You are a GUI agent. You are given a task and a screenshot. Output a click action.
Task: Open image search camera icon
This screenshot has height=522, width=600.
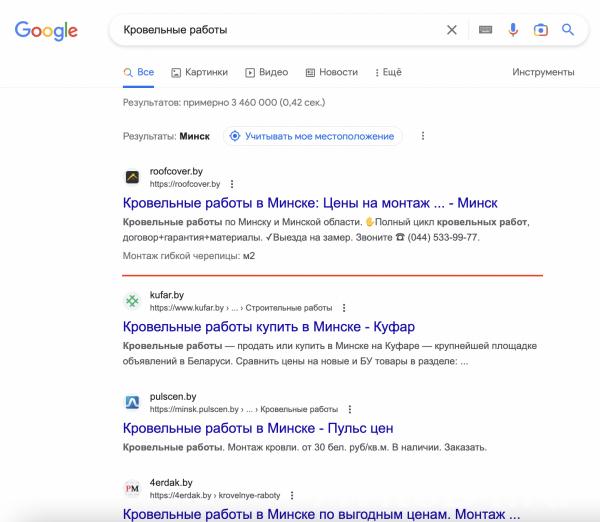coord(540,30)
